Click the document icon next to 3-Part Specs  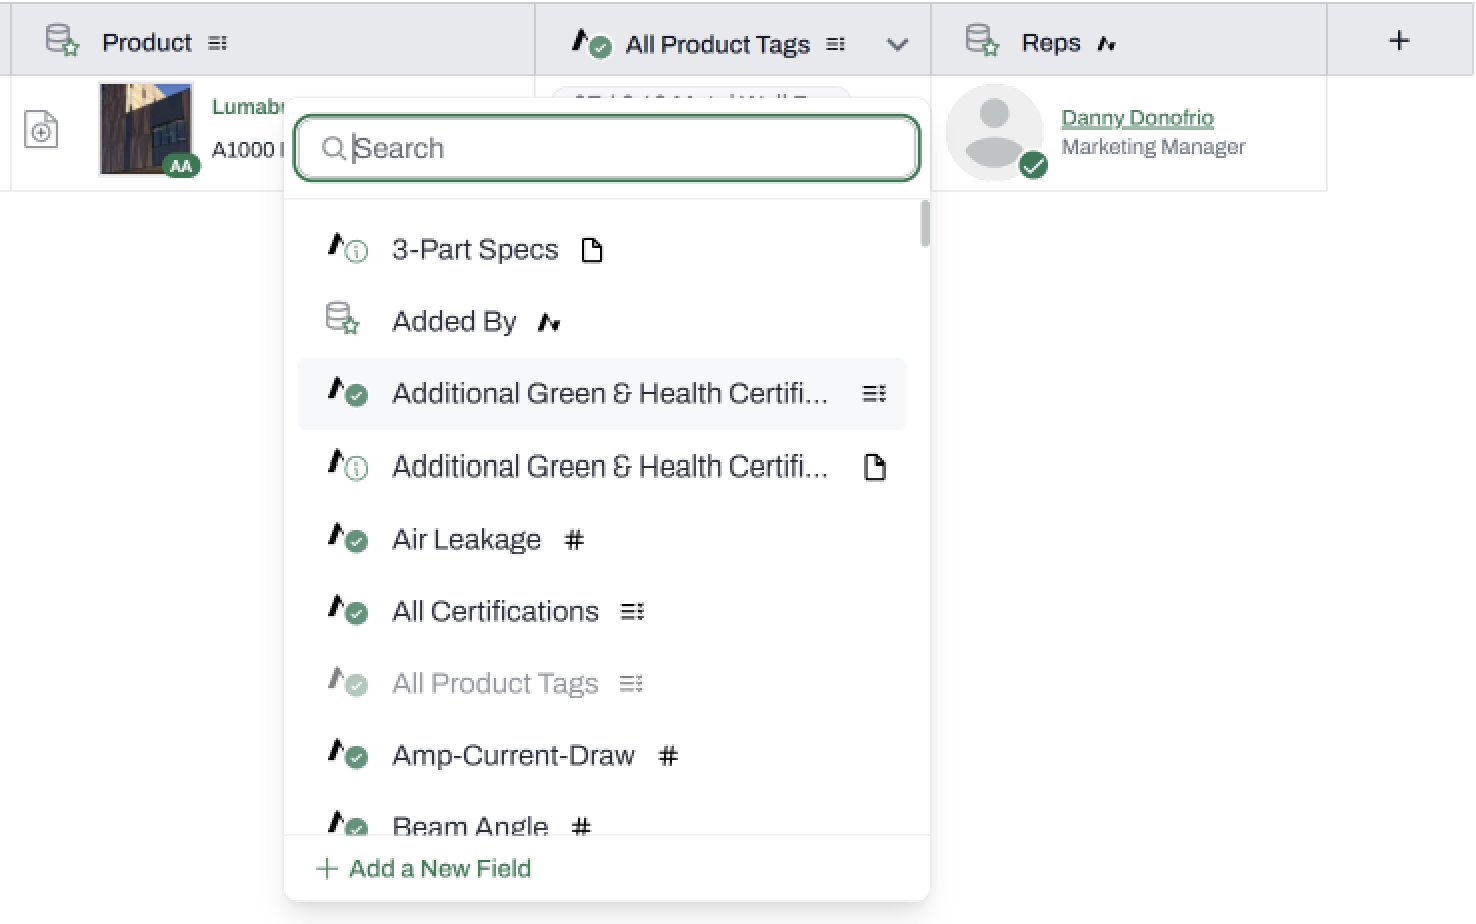[x=592, y=250]
